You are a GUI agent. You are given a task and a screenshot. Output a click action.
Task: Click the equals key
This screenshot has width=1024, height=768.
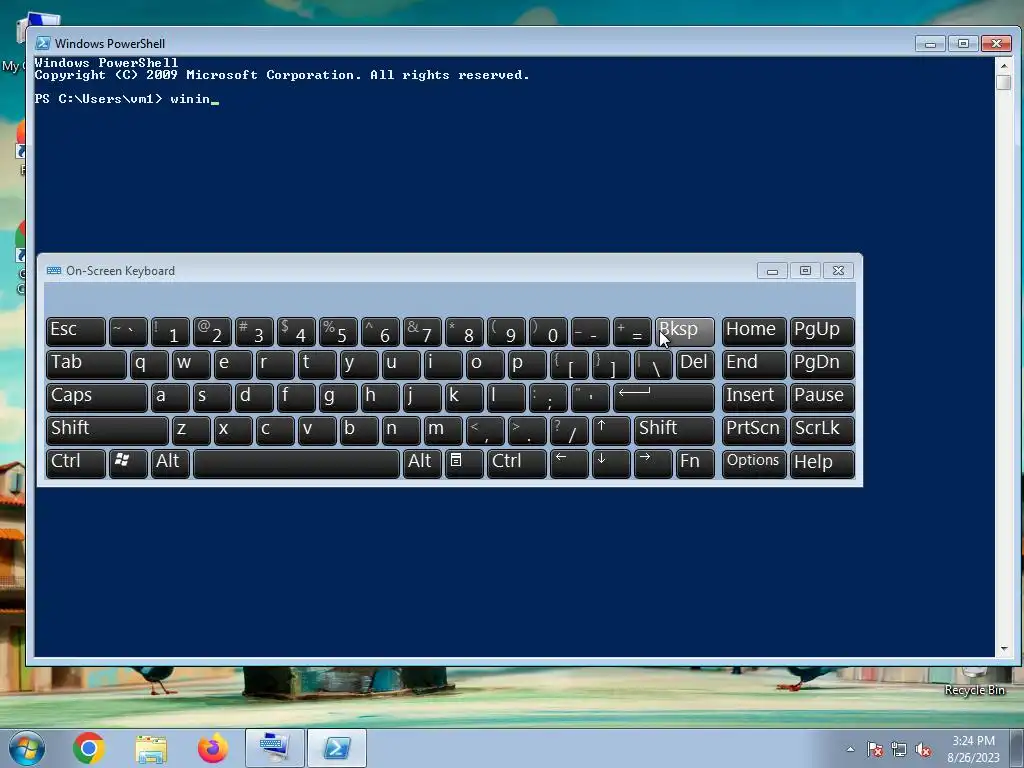tap(632, 331)
